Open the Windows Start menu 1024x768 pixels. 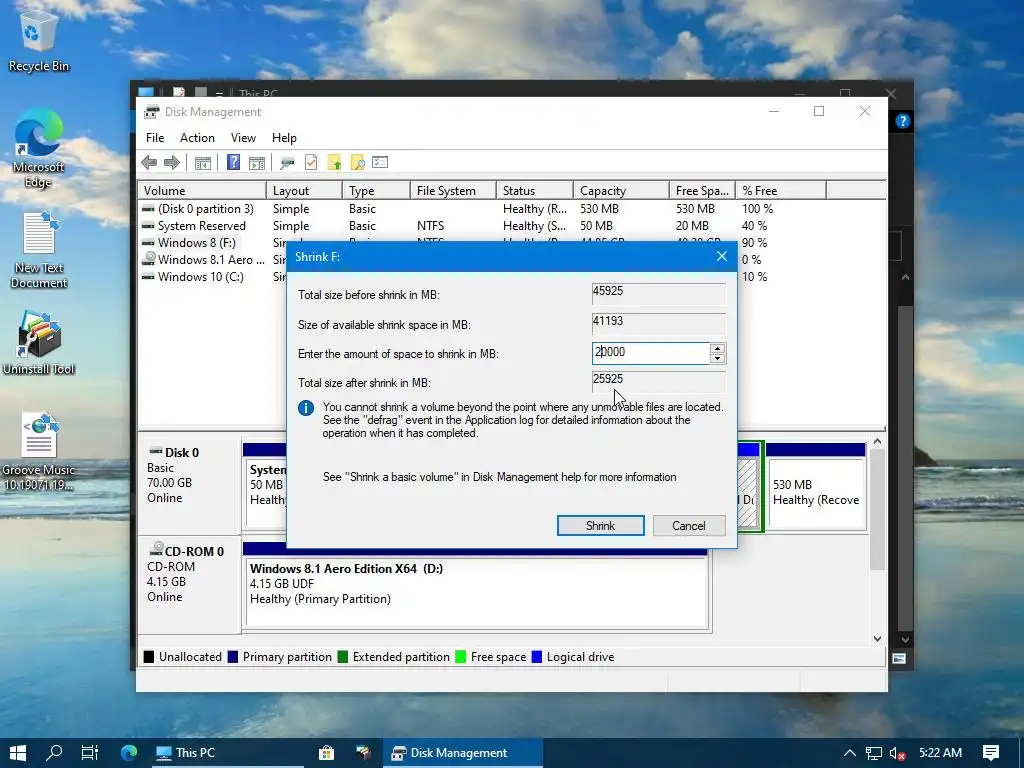click(18, 753)
